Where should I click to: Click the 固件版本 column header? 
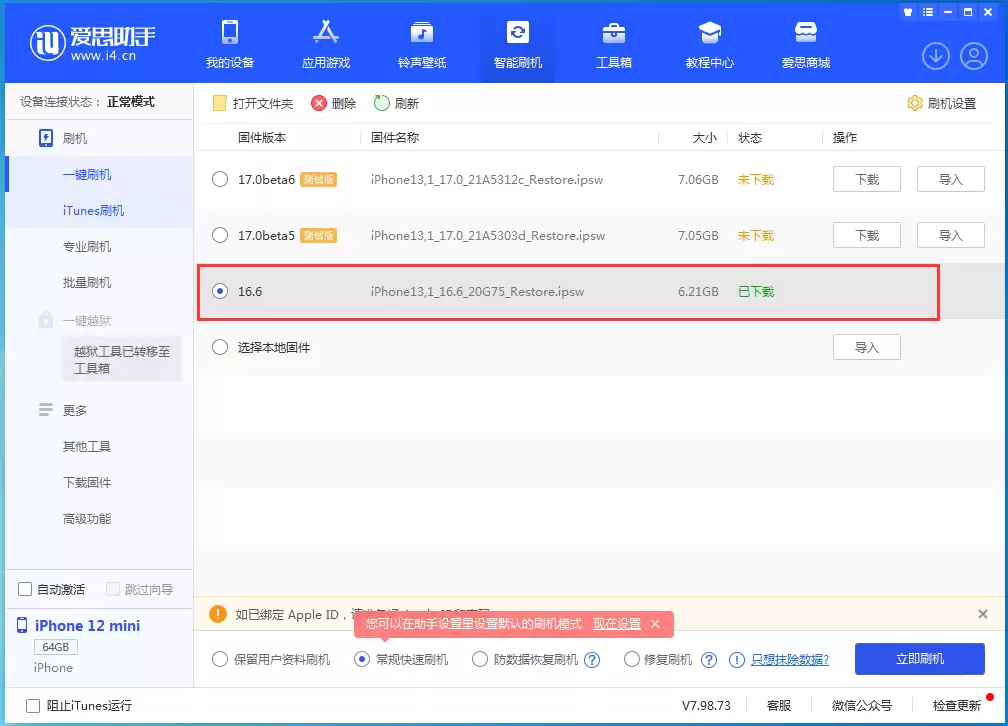coord(262,138)
